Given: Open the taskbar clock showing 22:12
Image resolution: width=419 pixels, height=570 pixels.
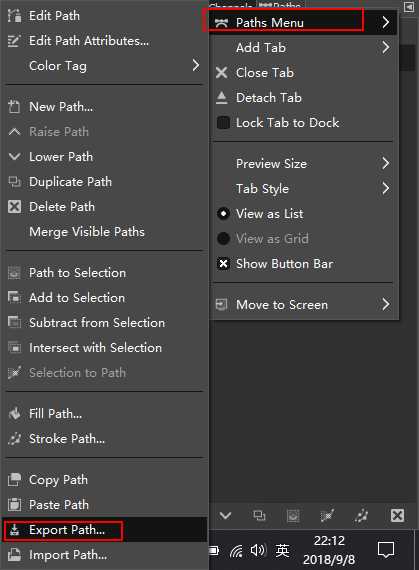Looking at the screenshot, I should click(329, 550).
